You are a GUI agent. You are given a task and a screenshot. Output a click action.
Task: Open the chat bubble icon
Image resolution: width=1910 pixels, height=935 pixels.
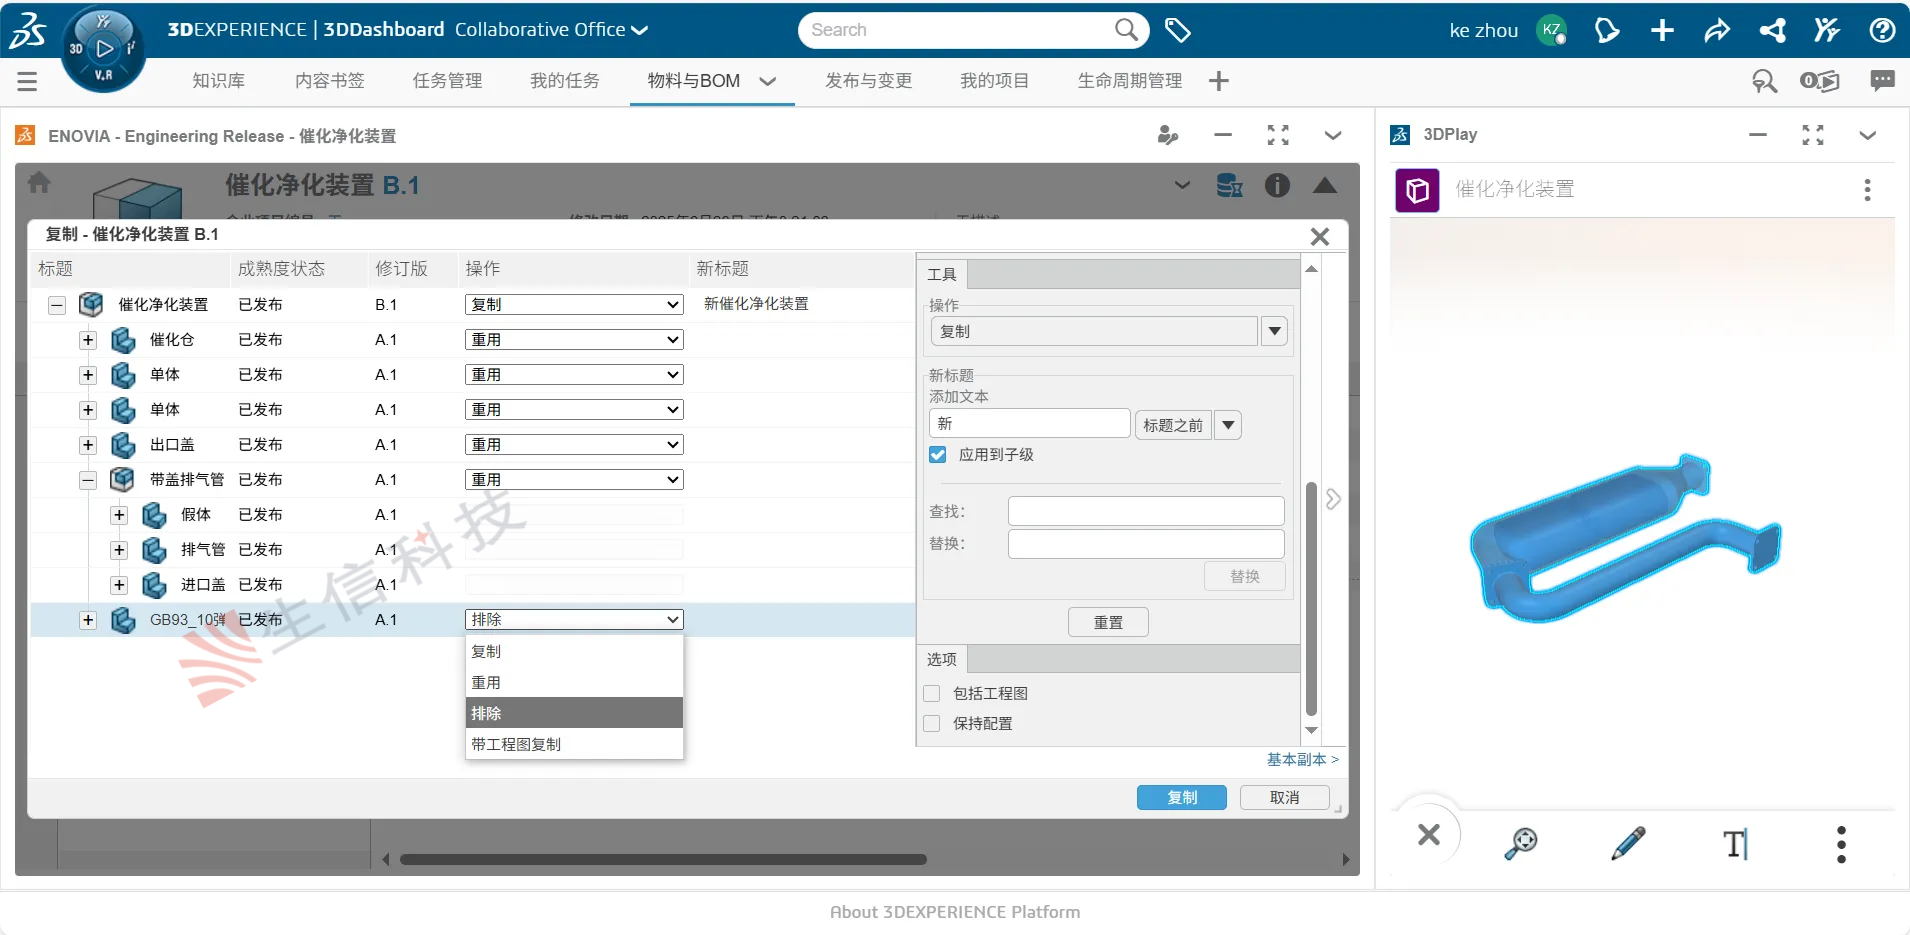1882,81
